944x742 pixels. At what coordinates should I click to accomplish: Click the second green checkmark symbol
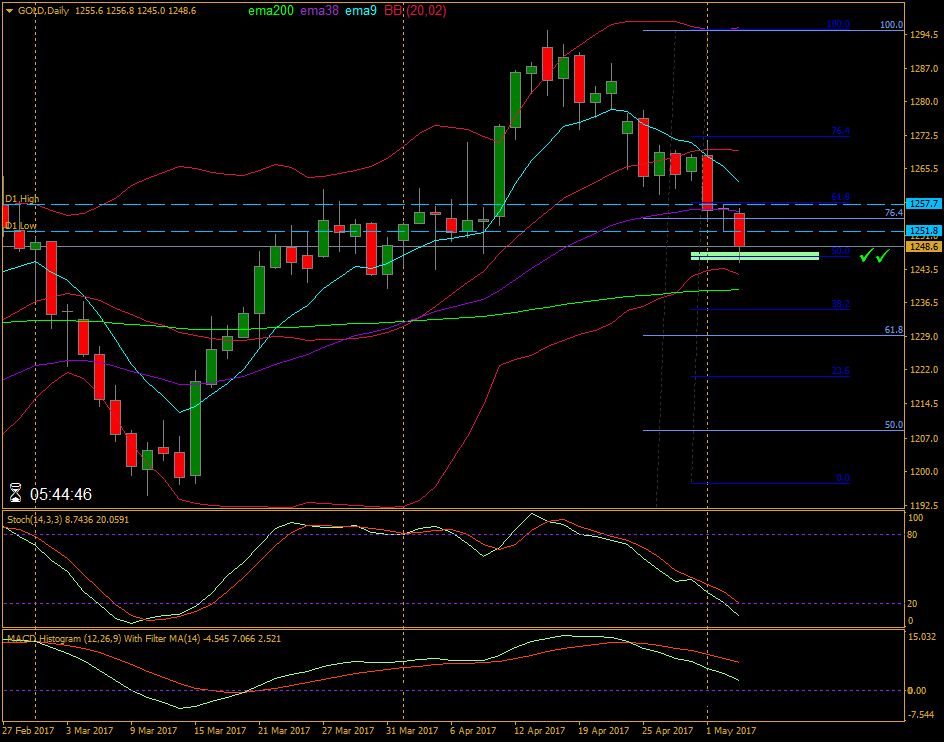[x=881, y=258]
